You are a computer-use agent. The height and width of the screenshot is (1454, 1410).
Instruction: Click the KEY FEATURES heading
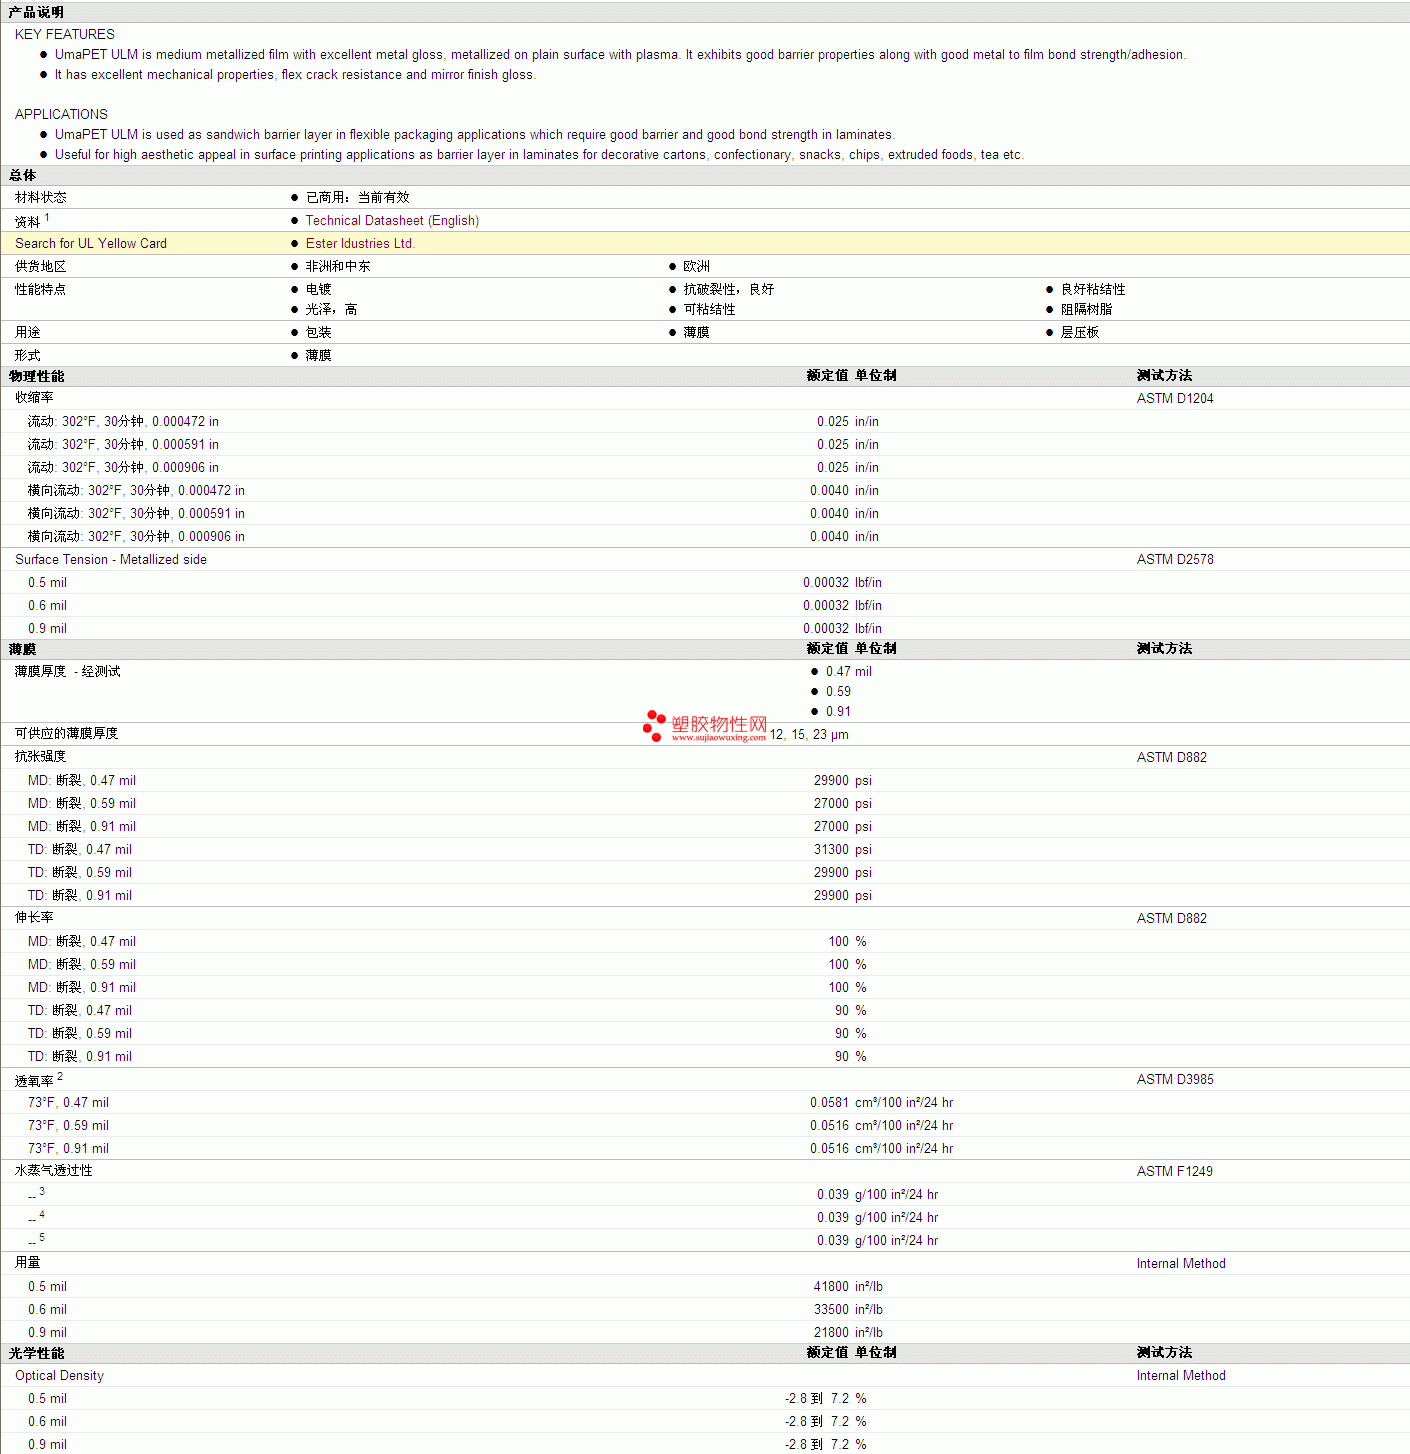pyautogui.click(x=65, y=34)
